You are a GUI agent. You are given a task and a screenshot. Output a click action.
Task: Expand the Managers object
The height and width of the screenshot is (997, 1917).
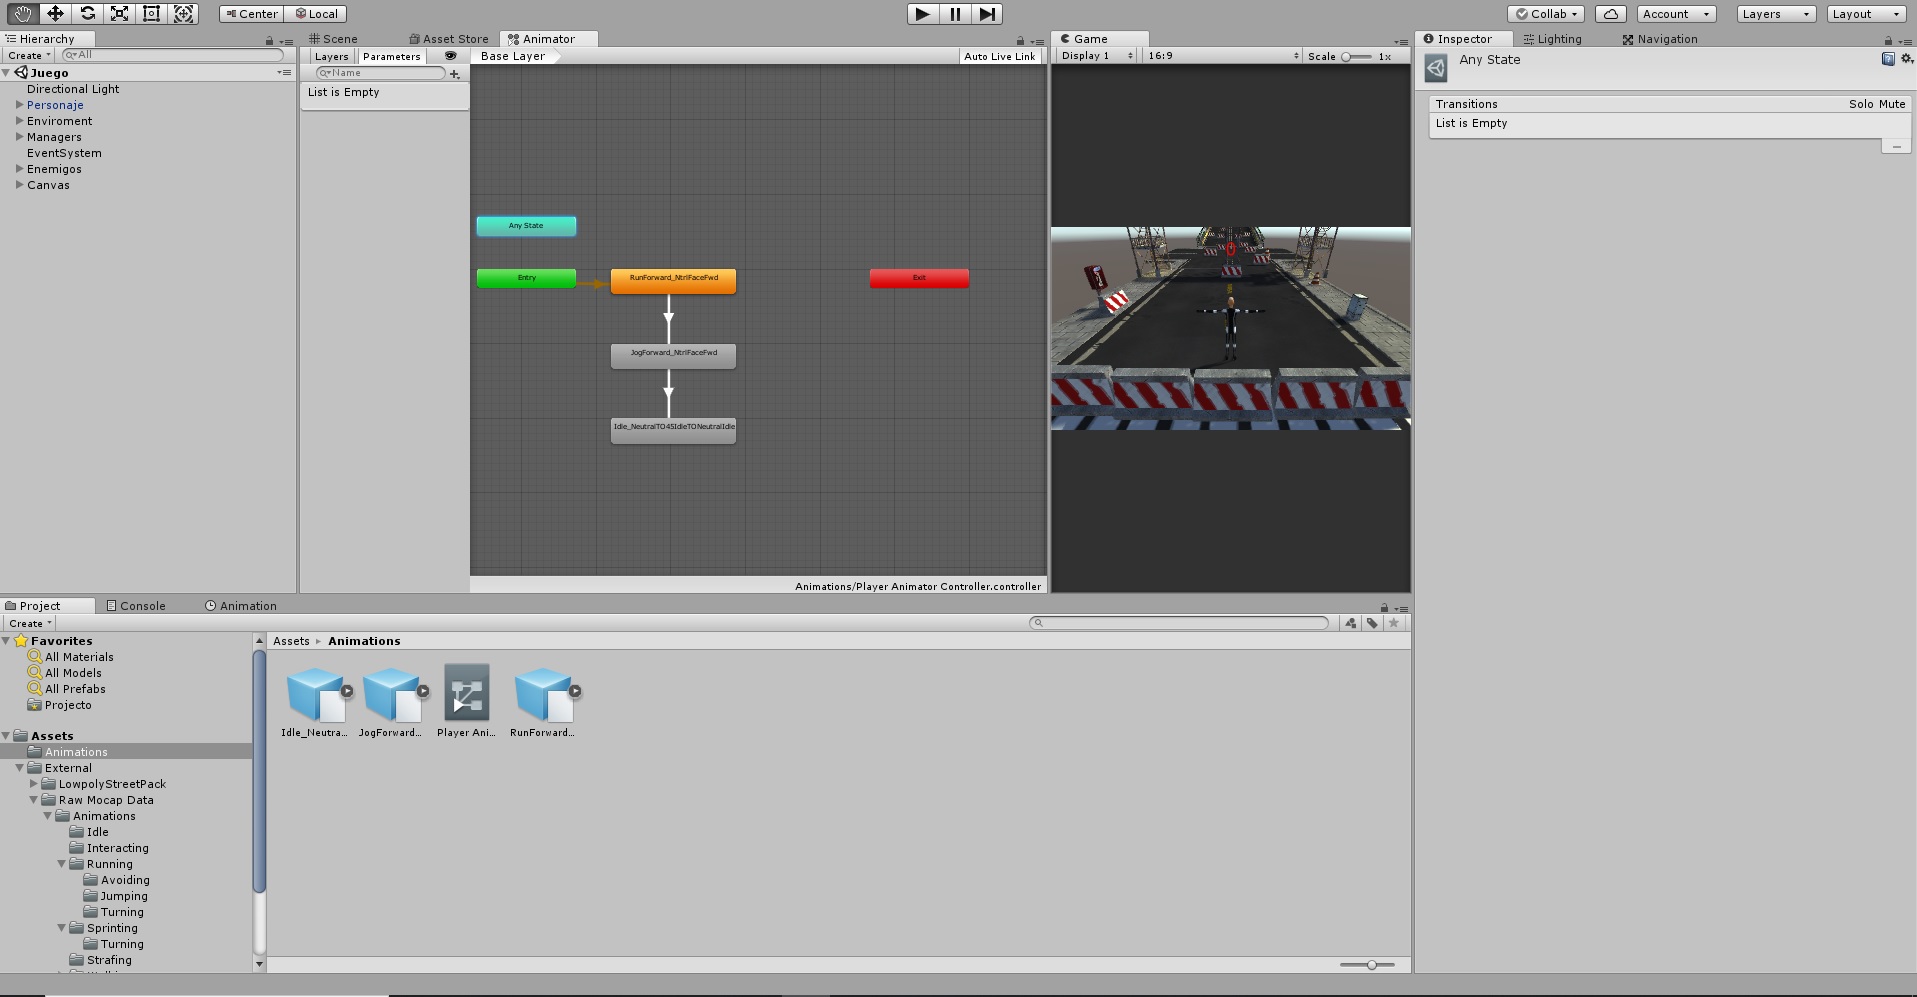[x=19, y=137]
